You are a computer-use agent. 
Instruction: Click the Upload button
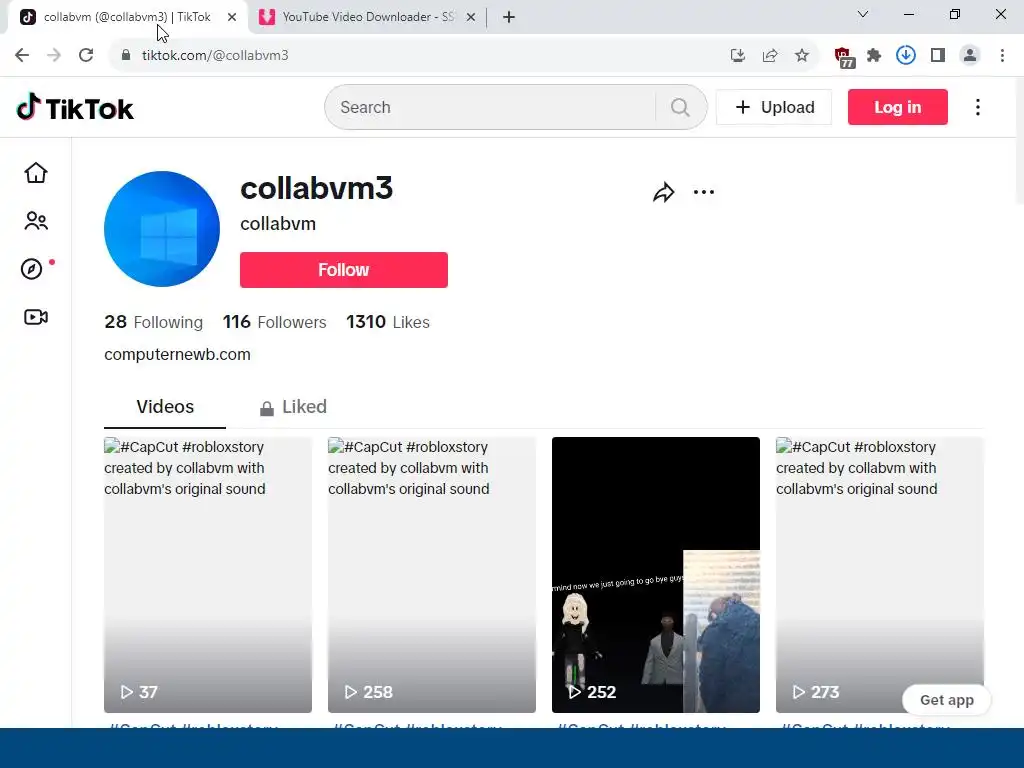pyautogui.click(x=774, y=107)
